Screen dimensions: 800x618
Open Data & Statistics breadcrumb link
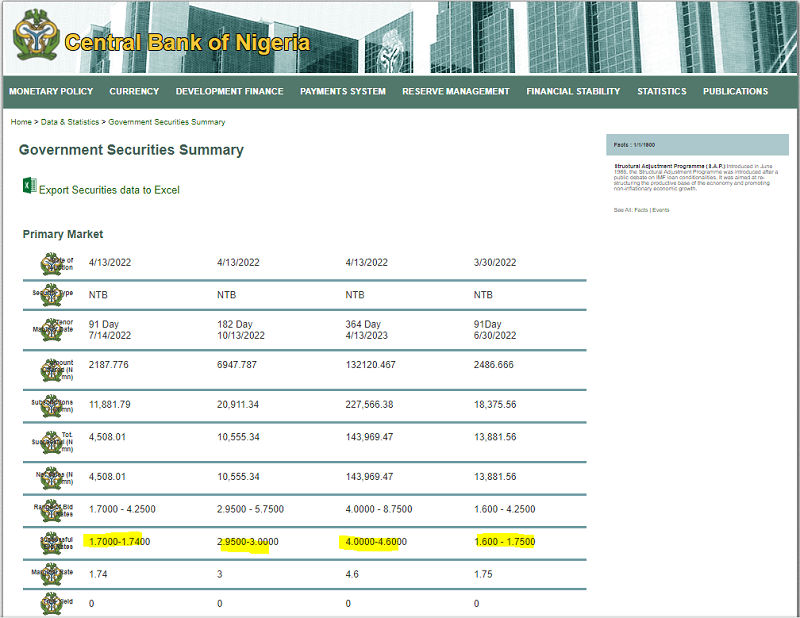(70, 122)
